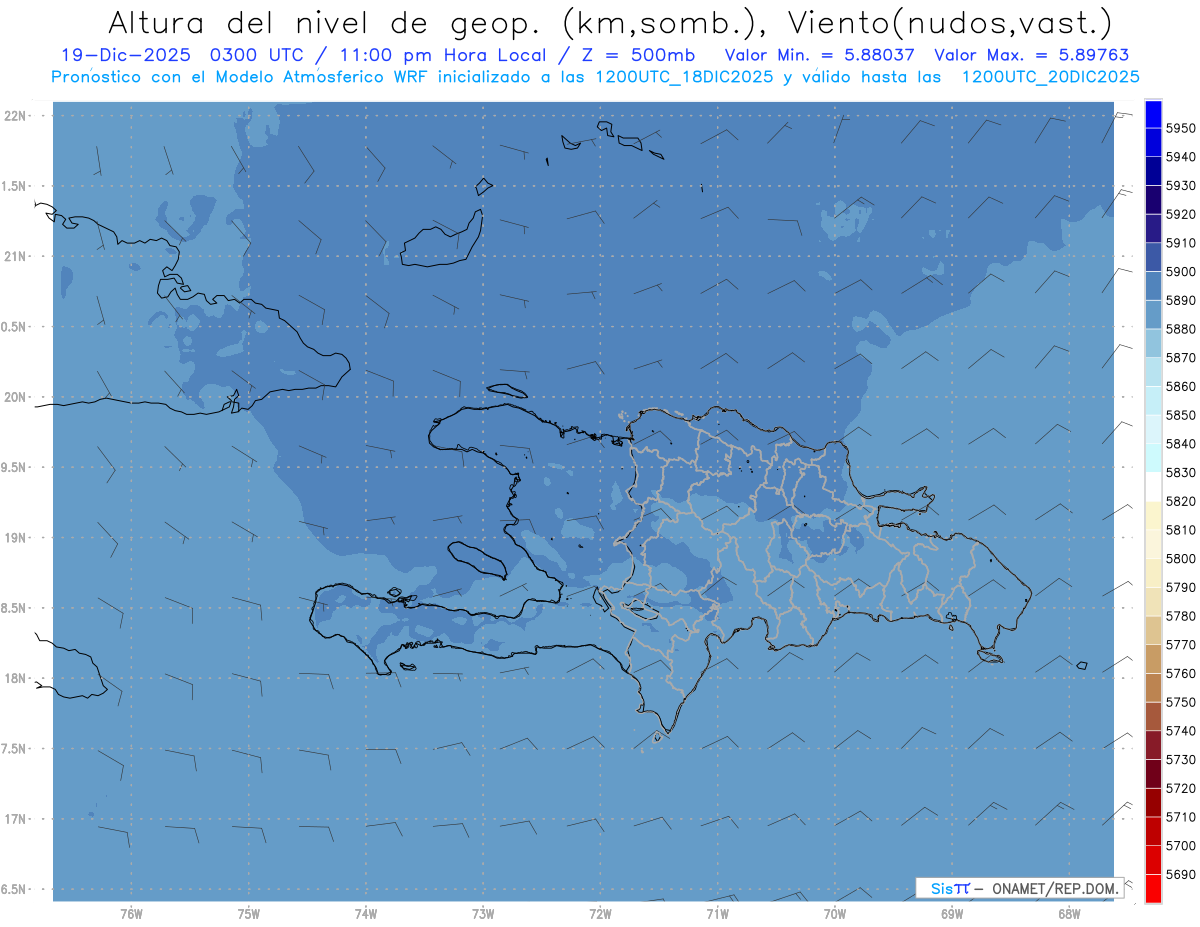Click the 21N latitude axis label
Viewport: 1200px width, 927px height.
coord(15,257)
